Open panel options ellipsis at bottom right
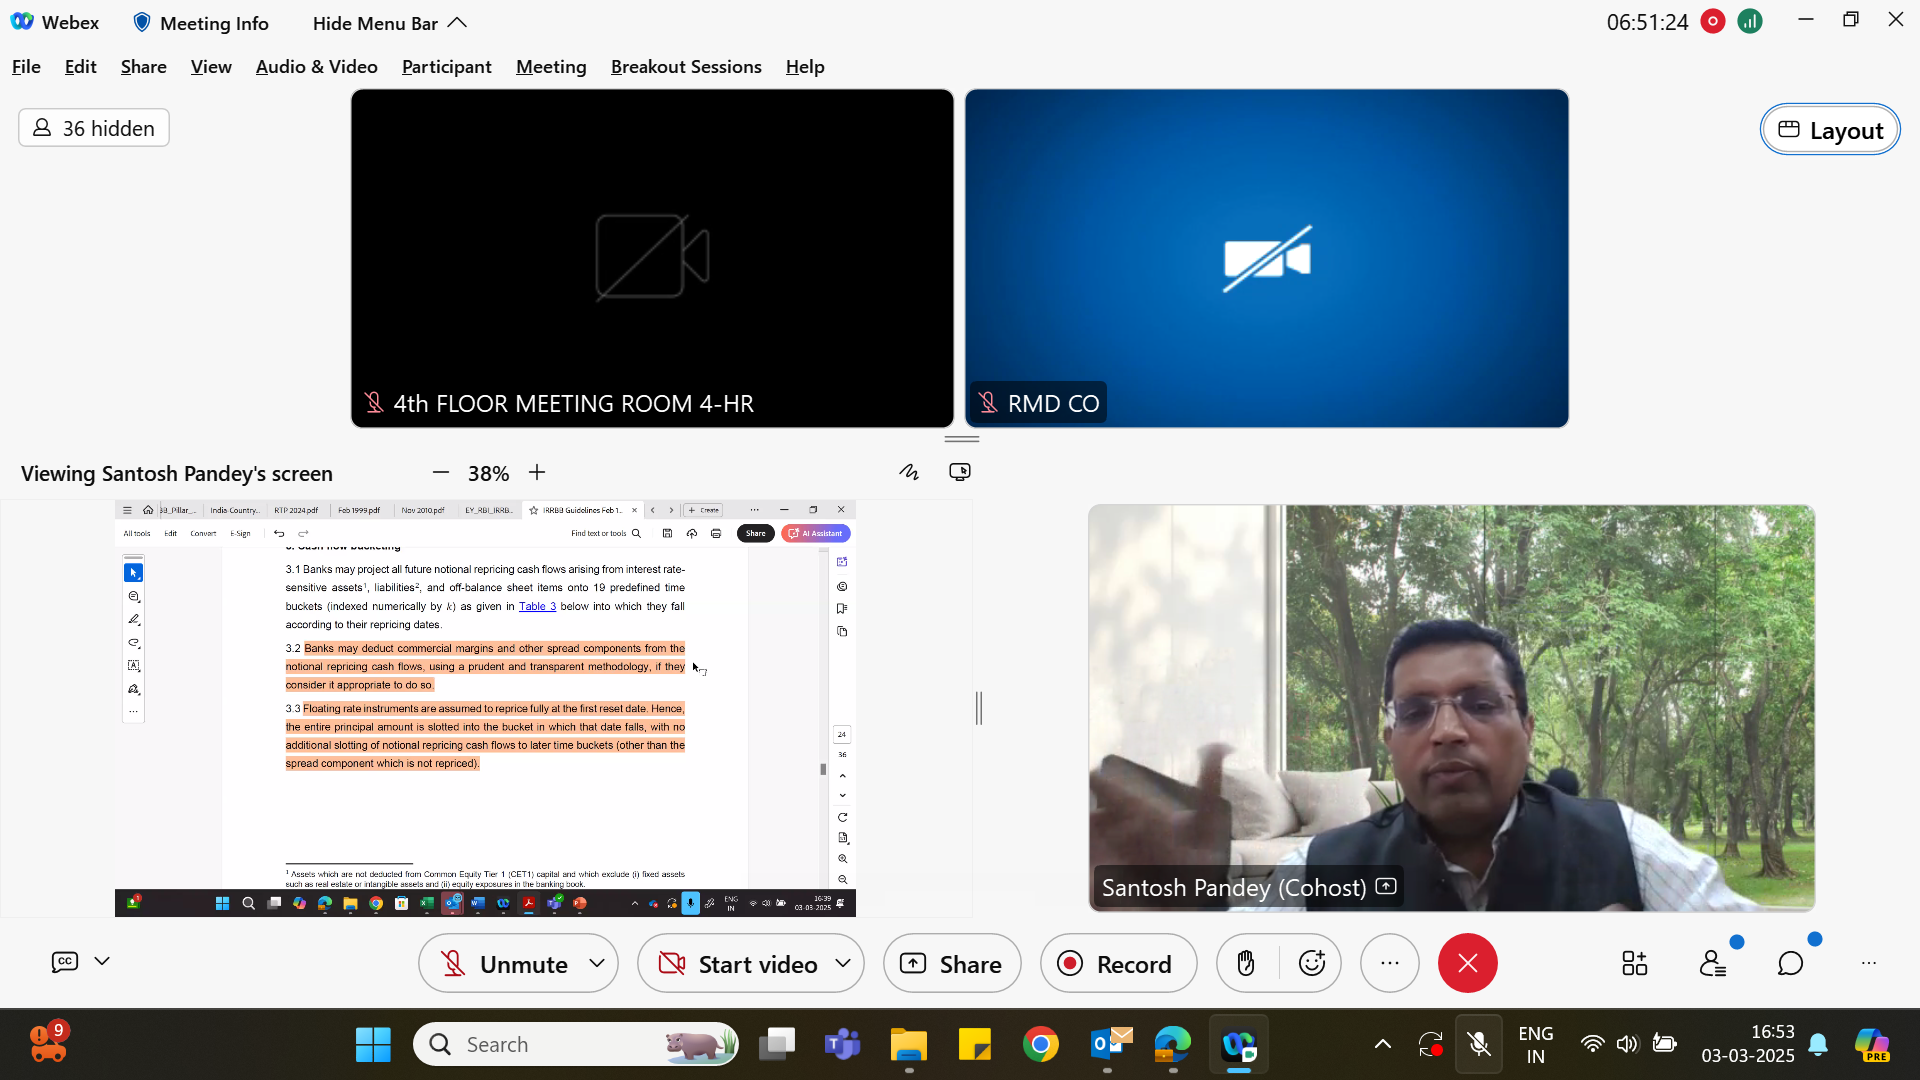 click(1868, 964)
